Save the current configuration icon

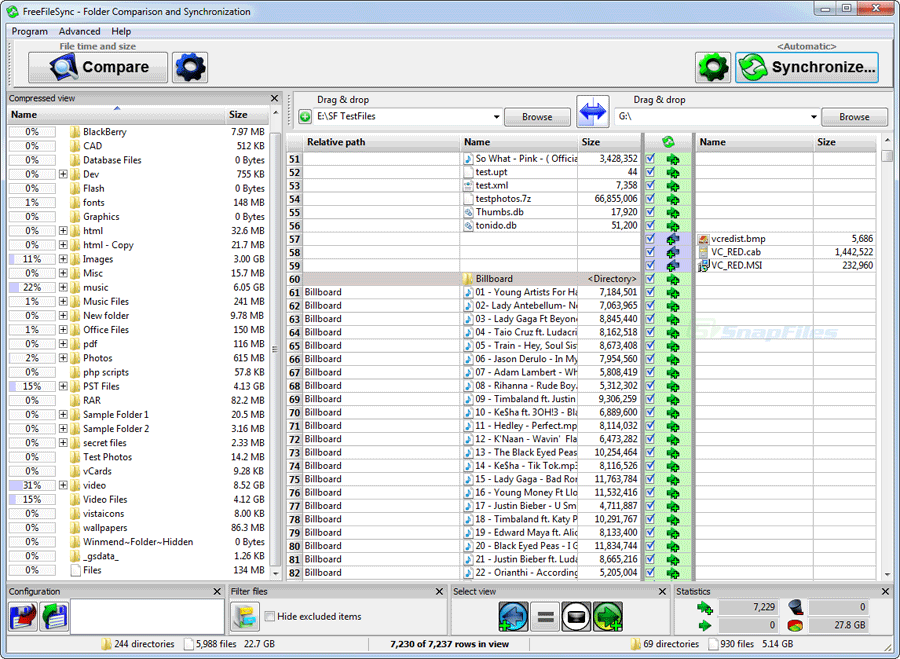click(23, 617)
